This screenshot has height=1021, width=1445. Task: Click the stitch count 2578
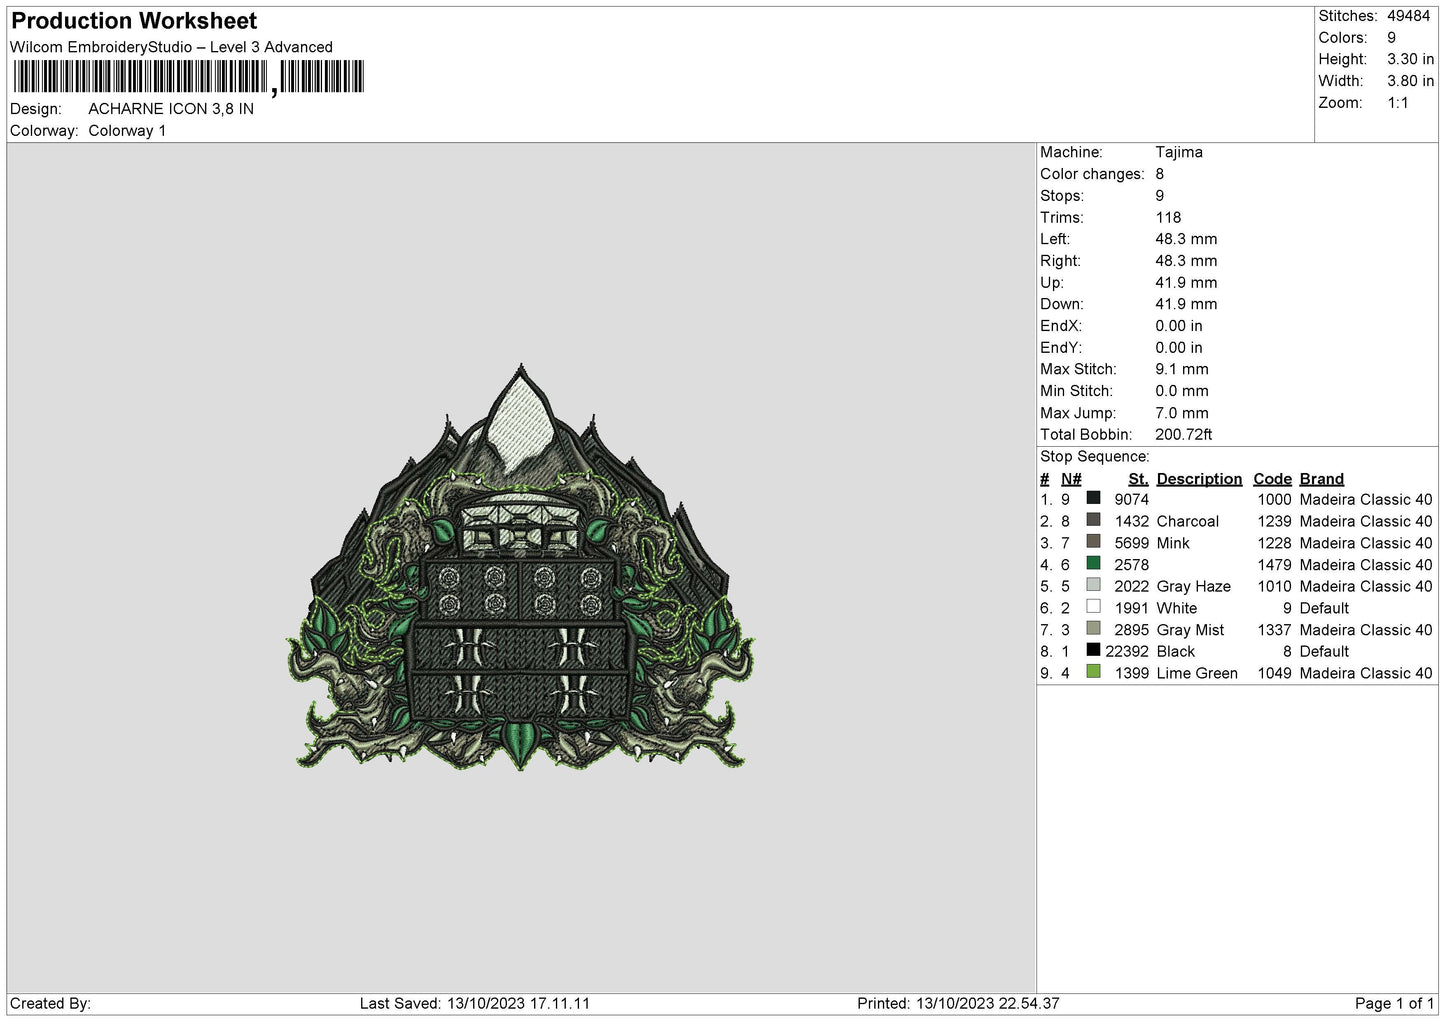[1131, 565]
